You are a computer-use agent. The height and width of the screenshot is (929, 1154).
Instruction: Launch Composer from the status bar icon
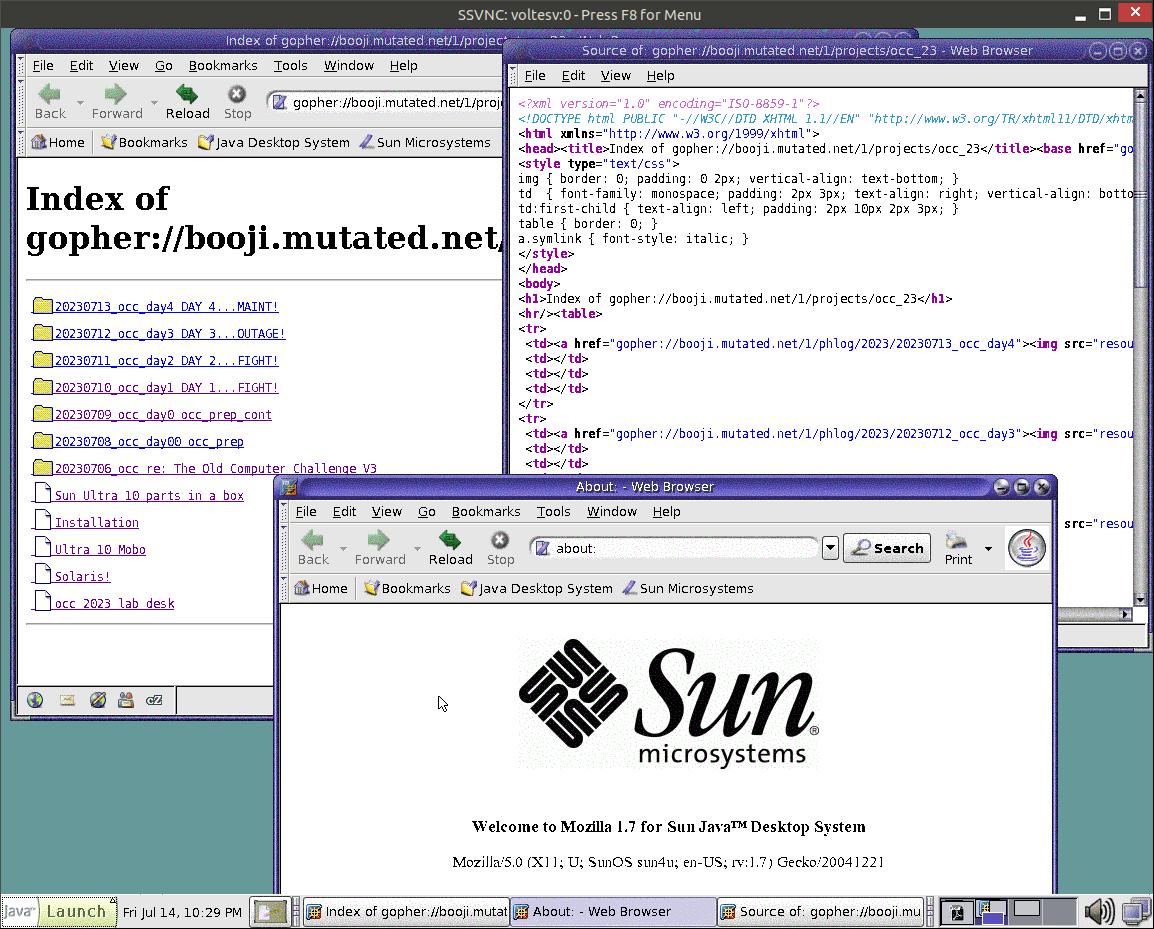tap(97, 700)
